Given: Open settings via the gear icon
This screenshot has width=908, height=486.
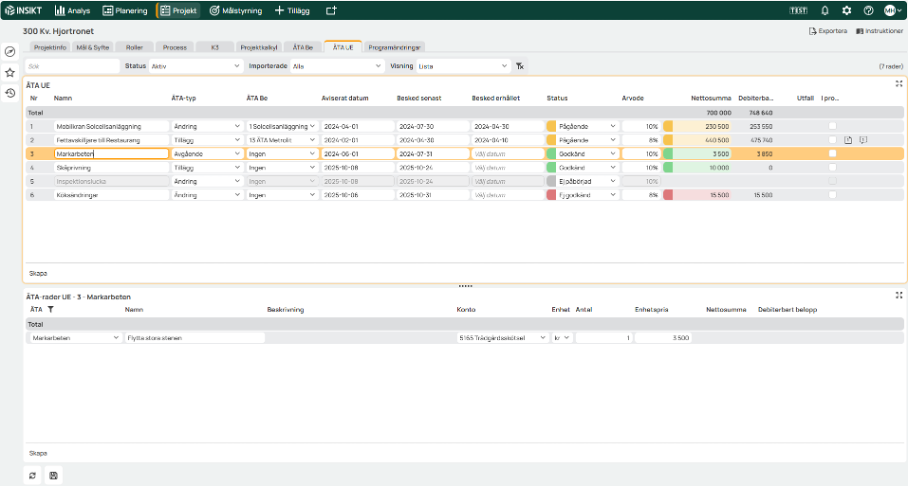Looking at the screenshot, I should tap(846, 10).
